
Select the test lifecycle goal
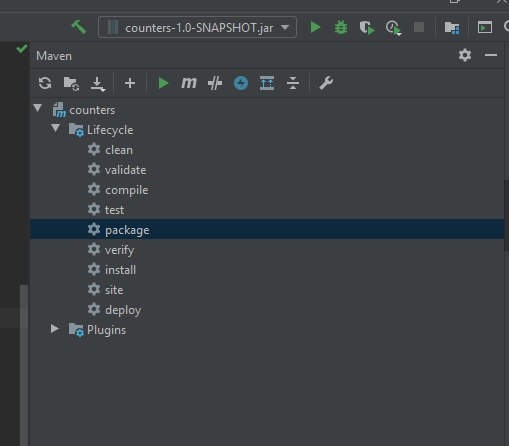[267, 210]
